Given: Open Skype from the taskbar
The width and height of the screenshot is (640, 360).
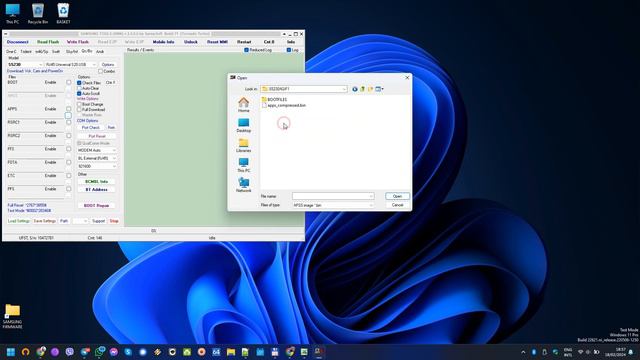Looking at the screenshot, I should click(x=128, y=352).
